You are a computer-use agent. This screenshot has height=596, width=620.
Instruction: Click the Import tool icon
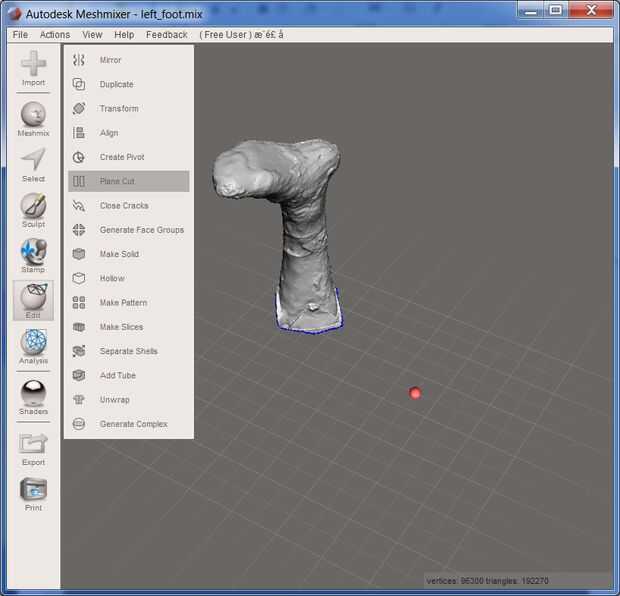[x=33, y=63]
